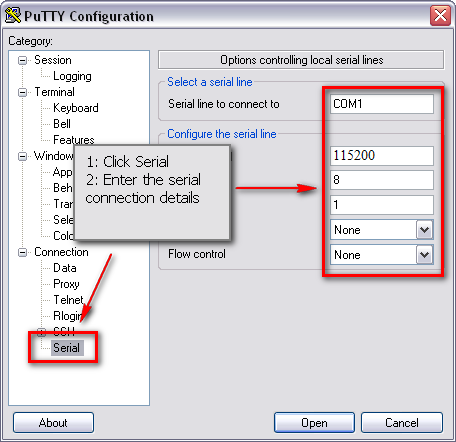Collapse the Connection tree node

pyautogui.click(x=22, y=252)
